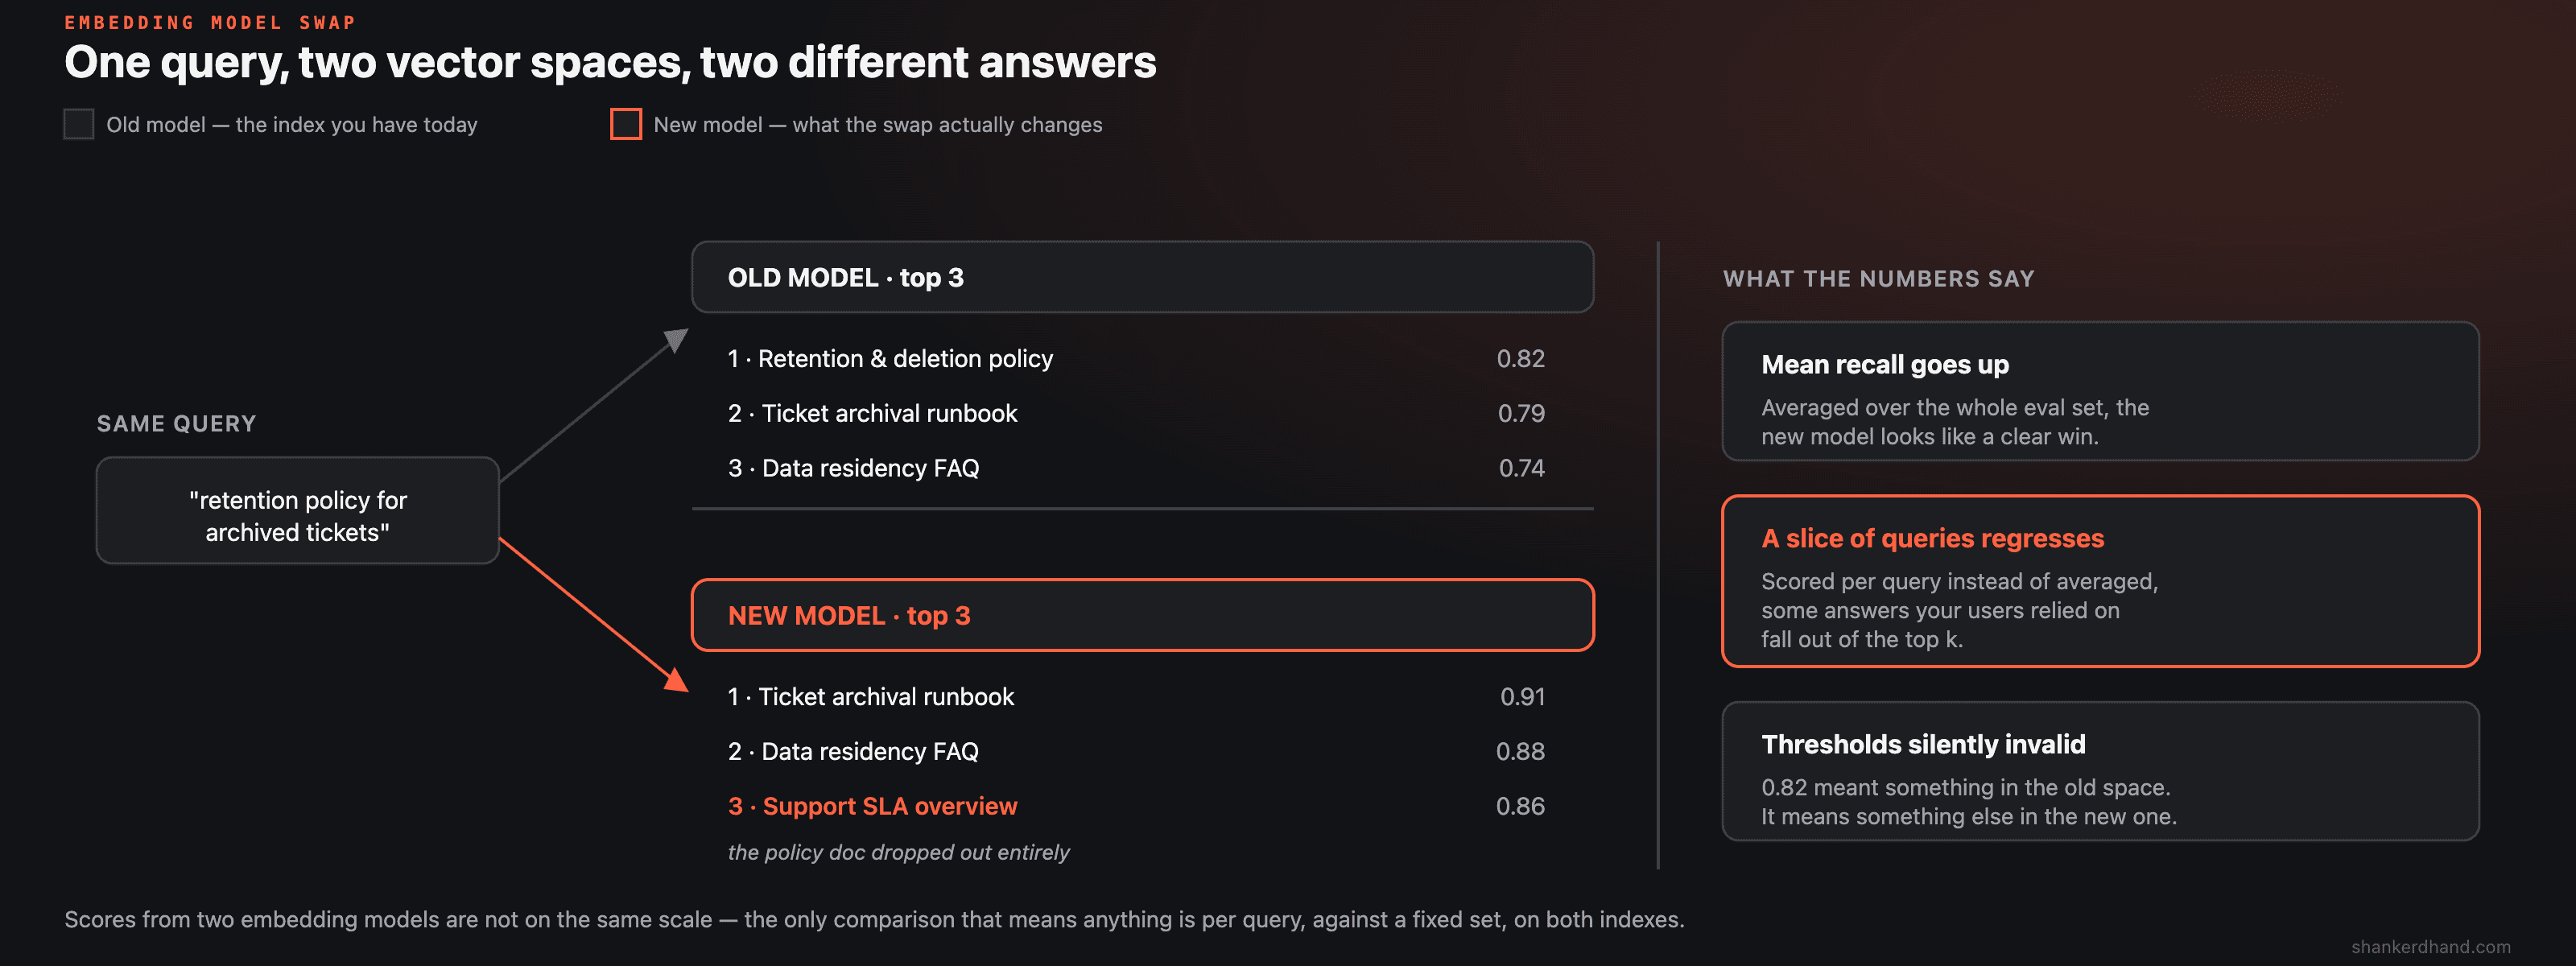The image size is (2576, 966).
Task: Open the A slice of queries regresses card
Action: [2100, 581]
